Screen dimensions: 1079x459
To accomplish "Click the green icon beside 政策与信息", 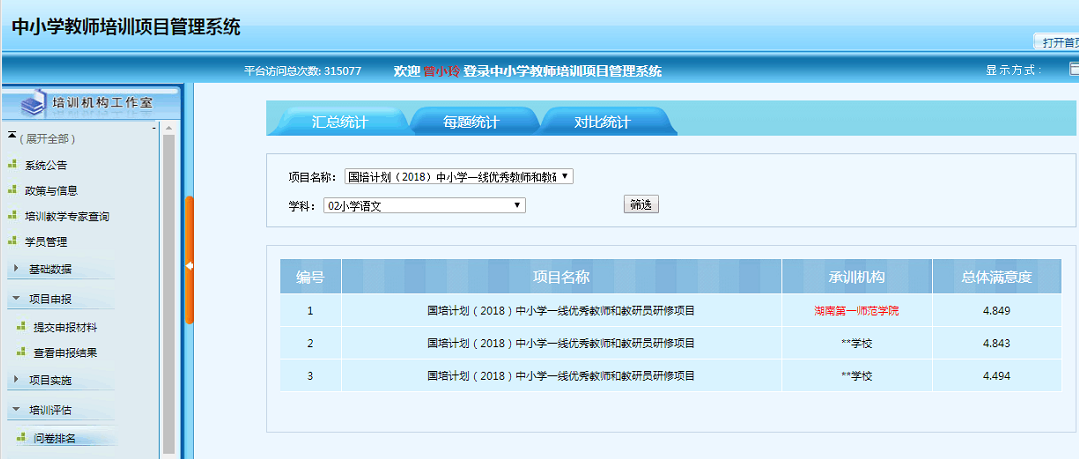I will (13, 190).
